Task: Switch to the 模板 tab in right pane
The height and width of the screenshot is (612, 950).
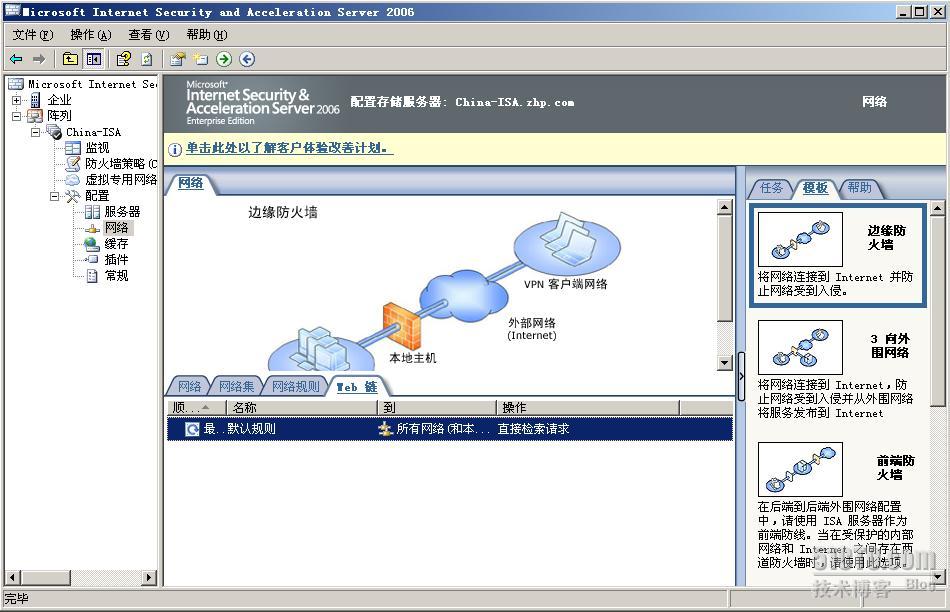Action: click(x=815, y=188)
